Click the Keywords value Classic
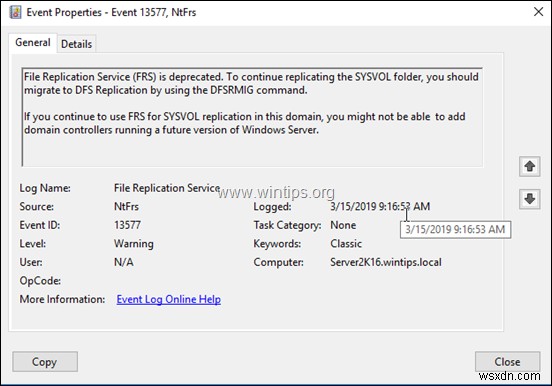The width and height of the screenshot is (552, 386). (346, 244)
